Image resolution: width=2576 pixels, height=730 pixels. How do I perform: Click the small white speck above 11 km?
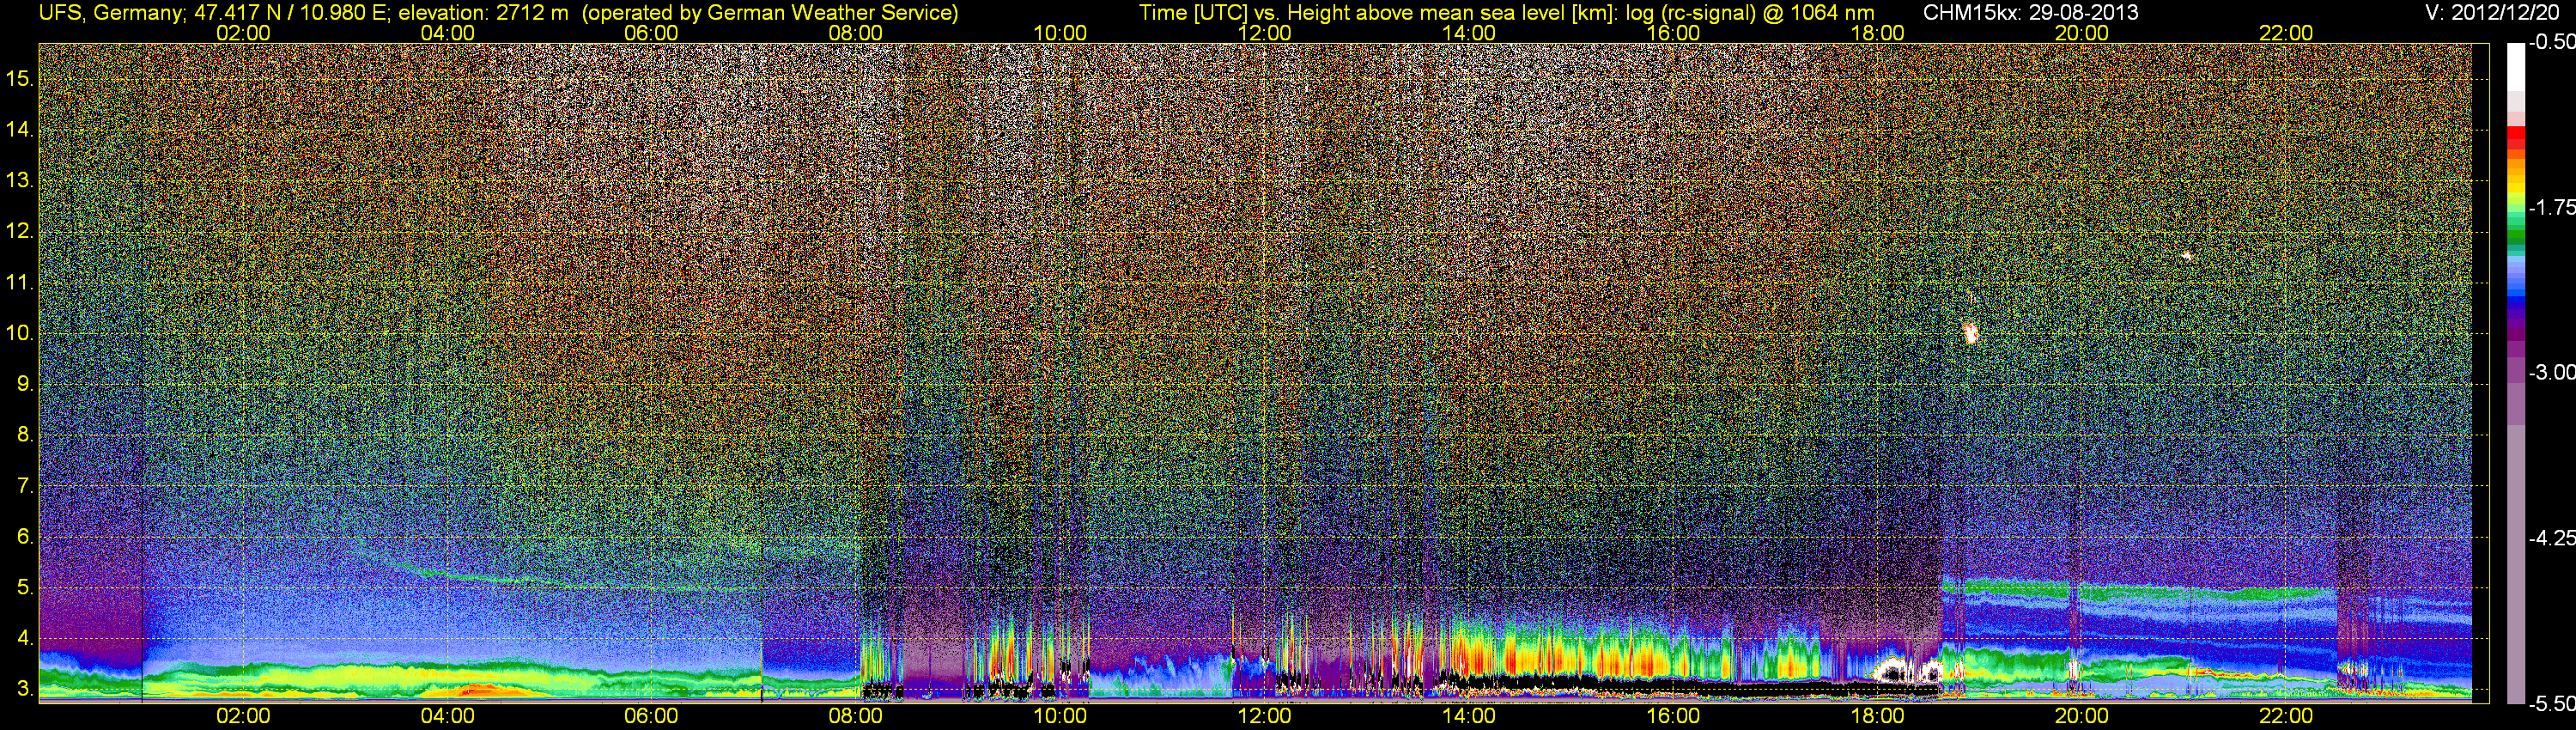(2186, 256)
